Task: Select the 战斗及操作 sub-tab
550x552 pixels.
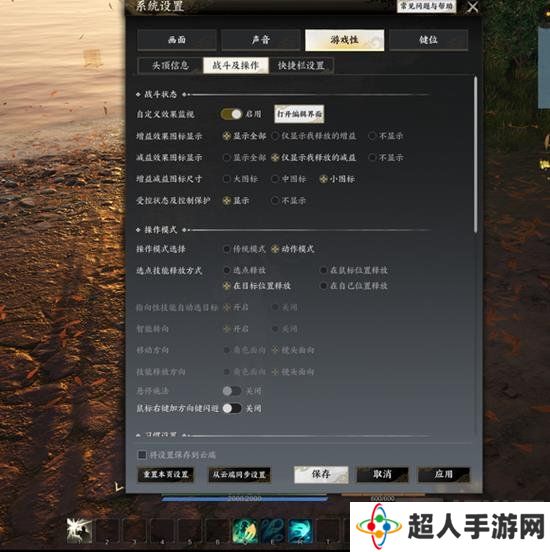Action: coord(236,65)
